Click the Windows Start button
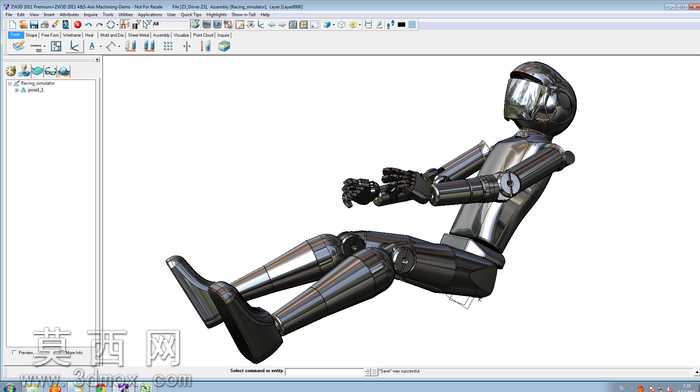700x392 pixels. (8, 388)
